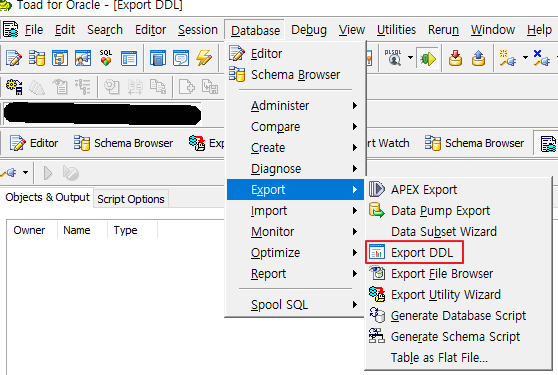The height and width of the screenshot is (375, 558).
Task: Open the Search menu
Action: 105,30
